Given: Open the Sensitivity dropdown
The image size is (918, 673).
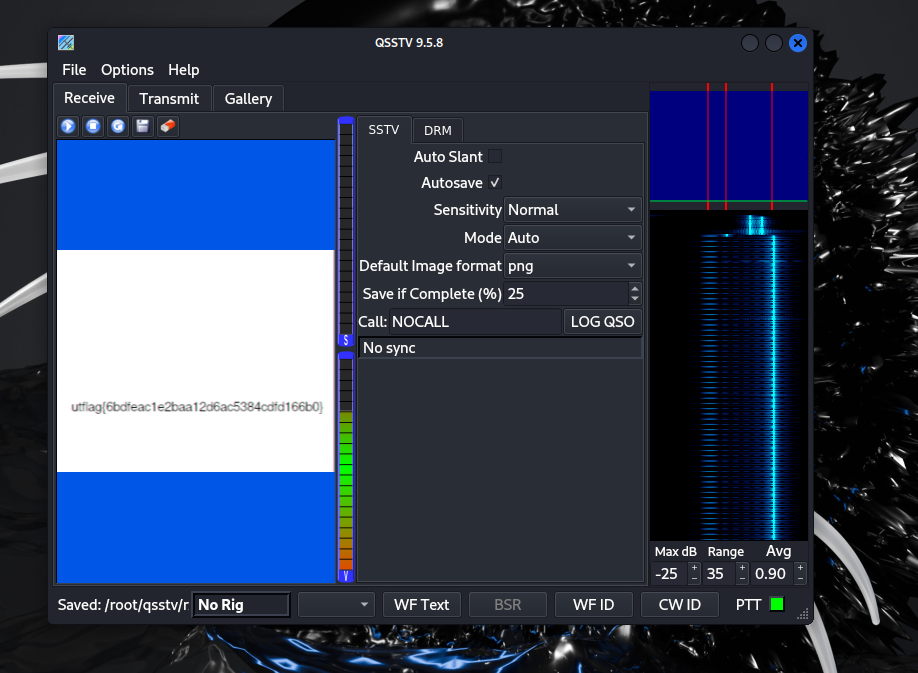Looking at the screenshot, I should coord(573,210).
